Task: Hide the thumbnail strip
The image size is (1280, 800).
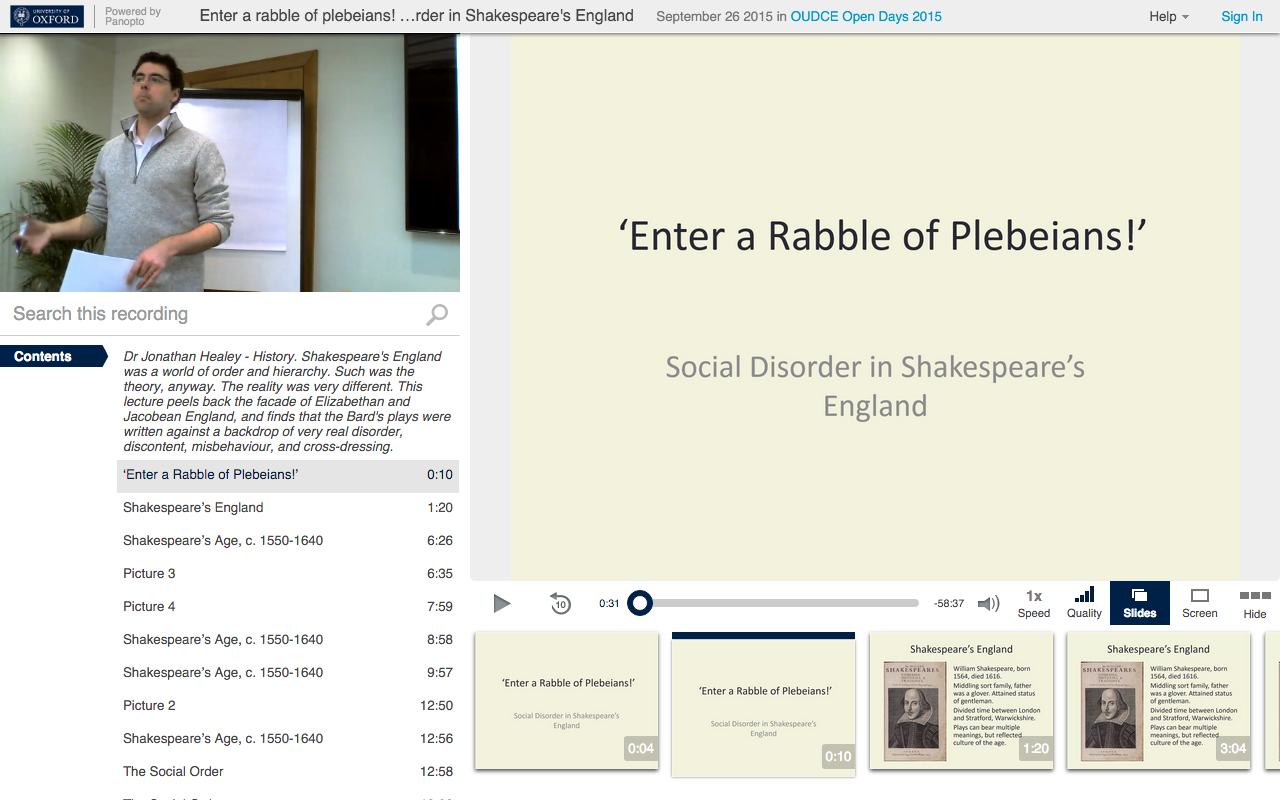Action: 1254,603
